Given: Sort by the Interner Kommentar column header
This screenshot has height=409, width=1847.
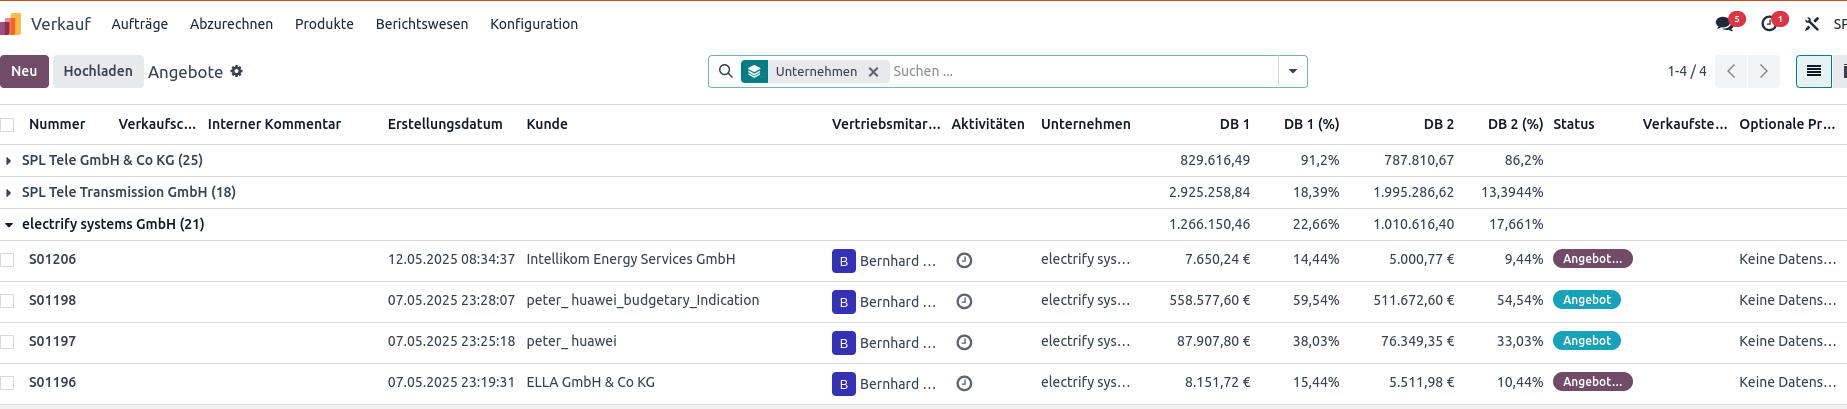Looking at the screenshot, I should [x=274, y=124].
